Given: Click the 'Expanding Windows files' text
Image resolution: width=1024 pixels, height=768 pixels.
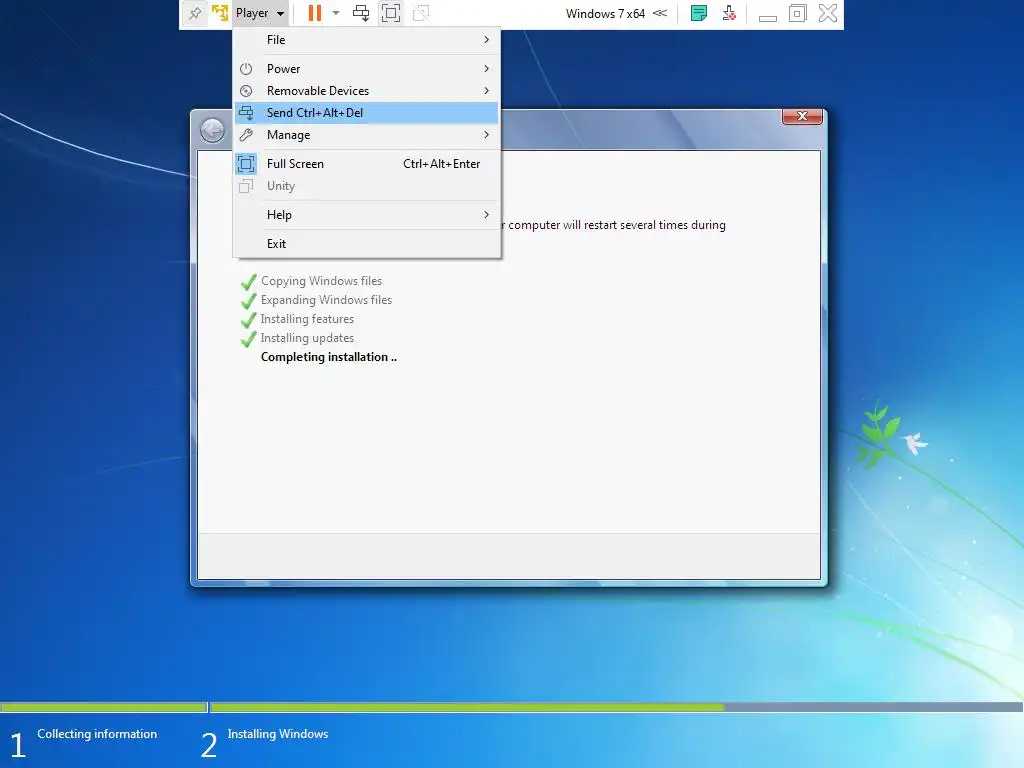Looking at the screenshot, I should click(x=327, y=300).
